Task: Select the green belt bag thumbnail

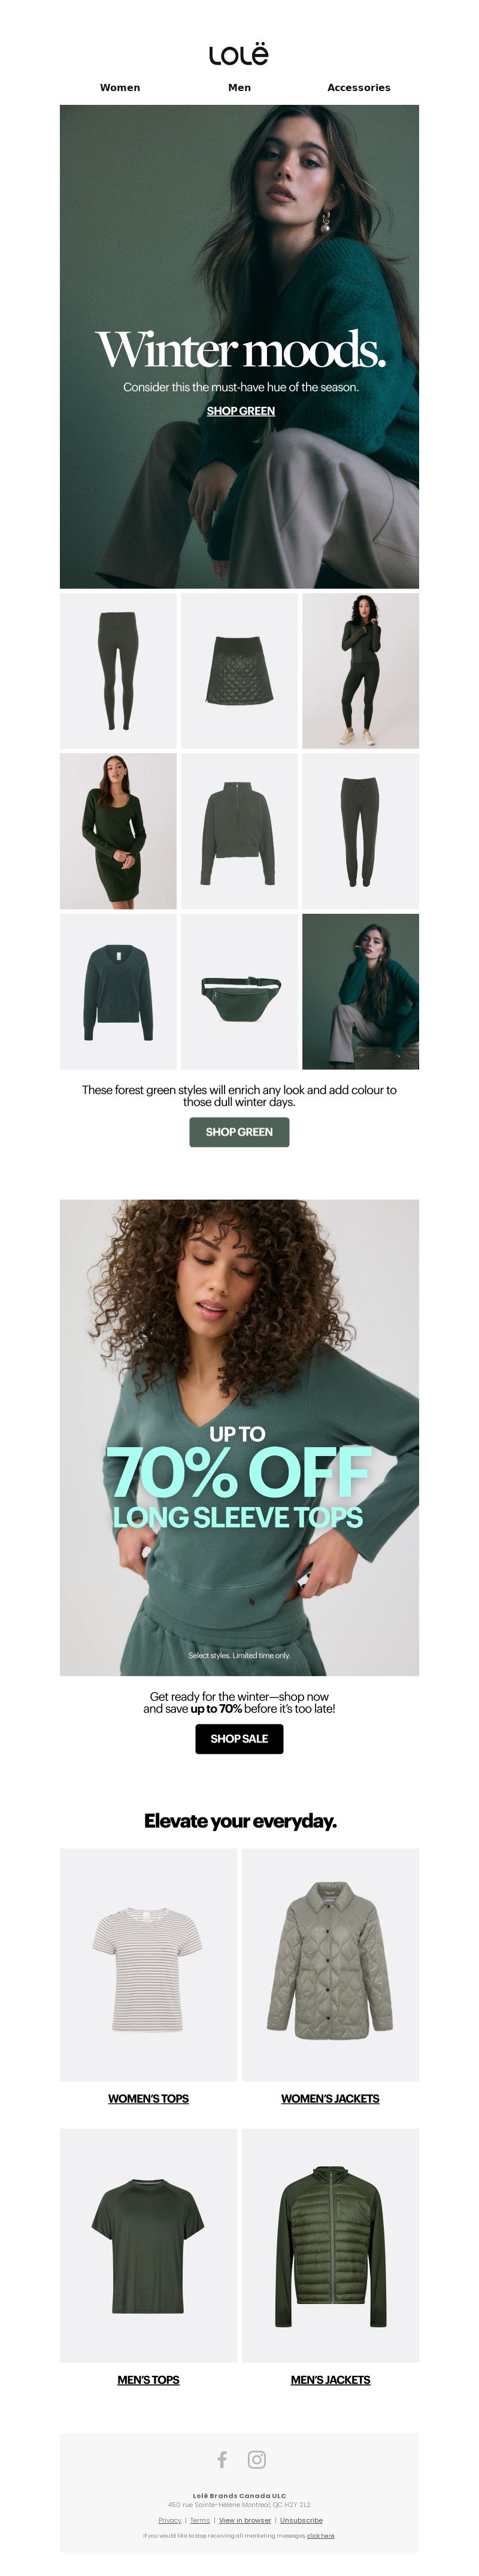Action: [x=239, y=991]
